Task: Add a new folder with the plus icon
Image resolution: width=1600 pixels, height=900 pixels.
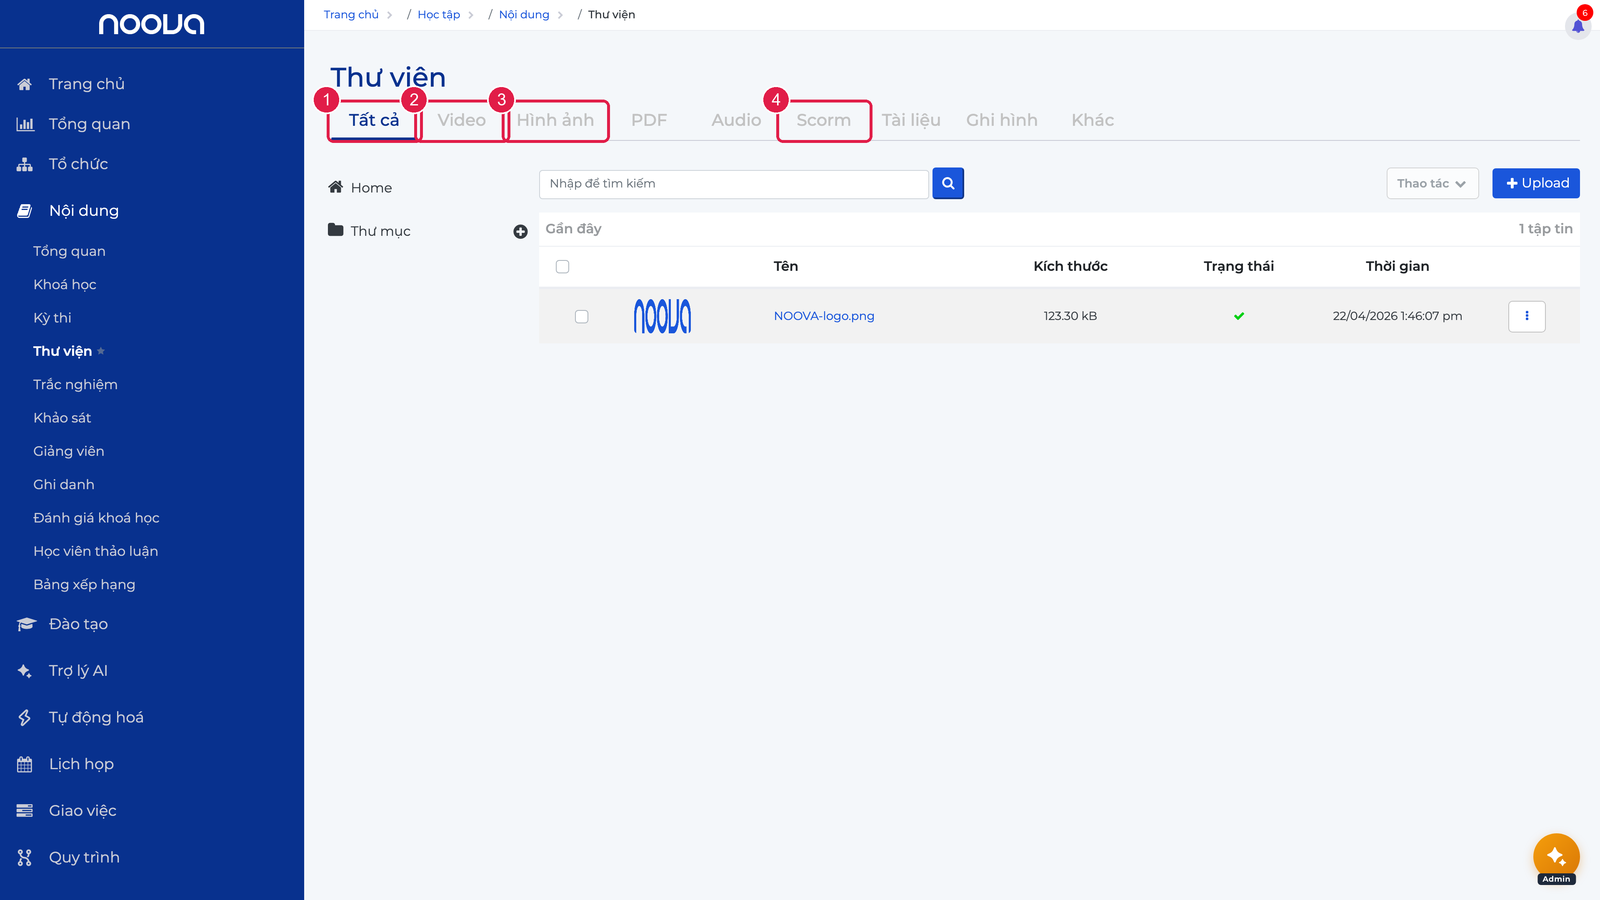Action: click(520, 232)
